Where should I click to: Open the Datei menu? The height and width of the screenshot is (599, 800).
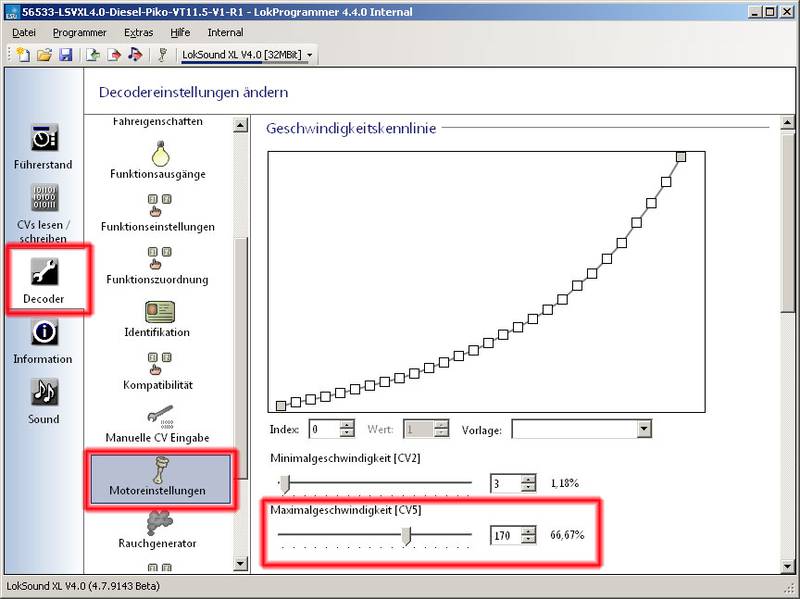pos(24,33)
